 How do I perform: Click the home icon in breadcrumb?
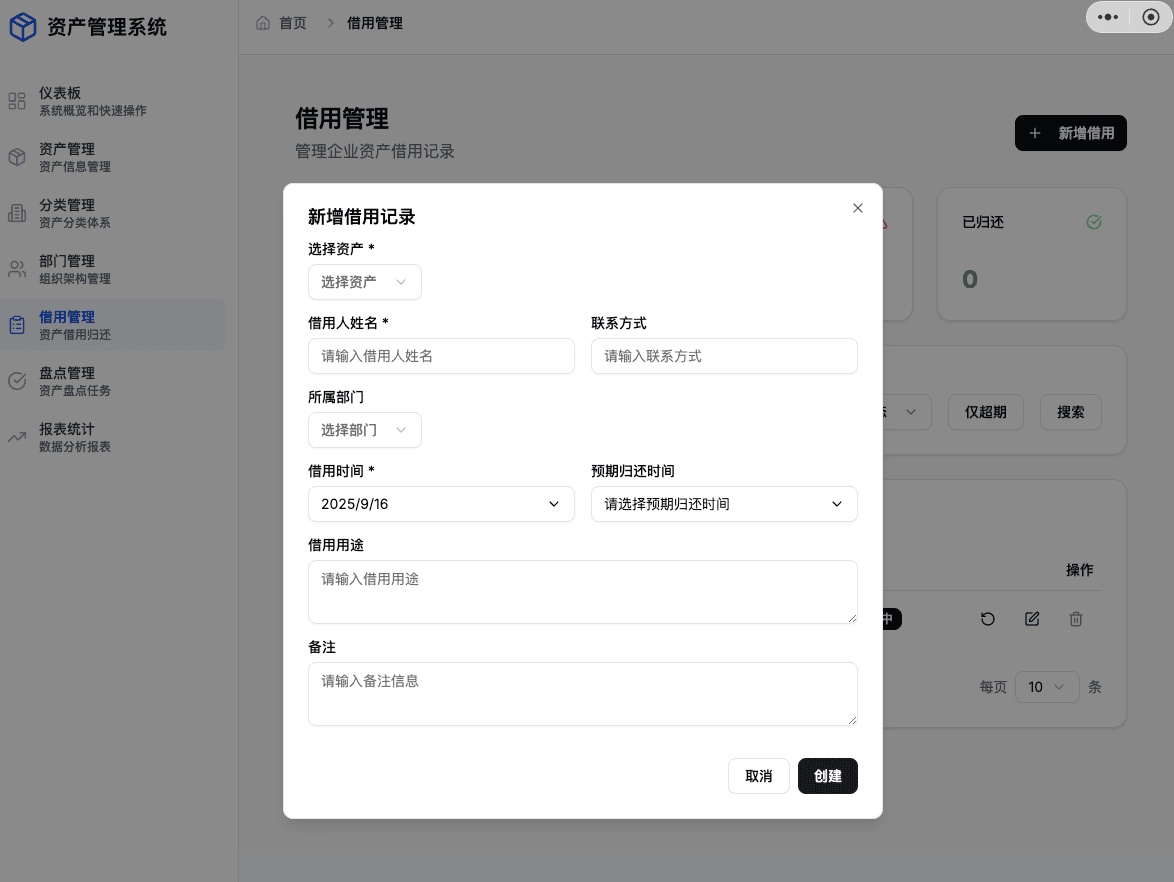263,23
